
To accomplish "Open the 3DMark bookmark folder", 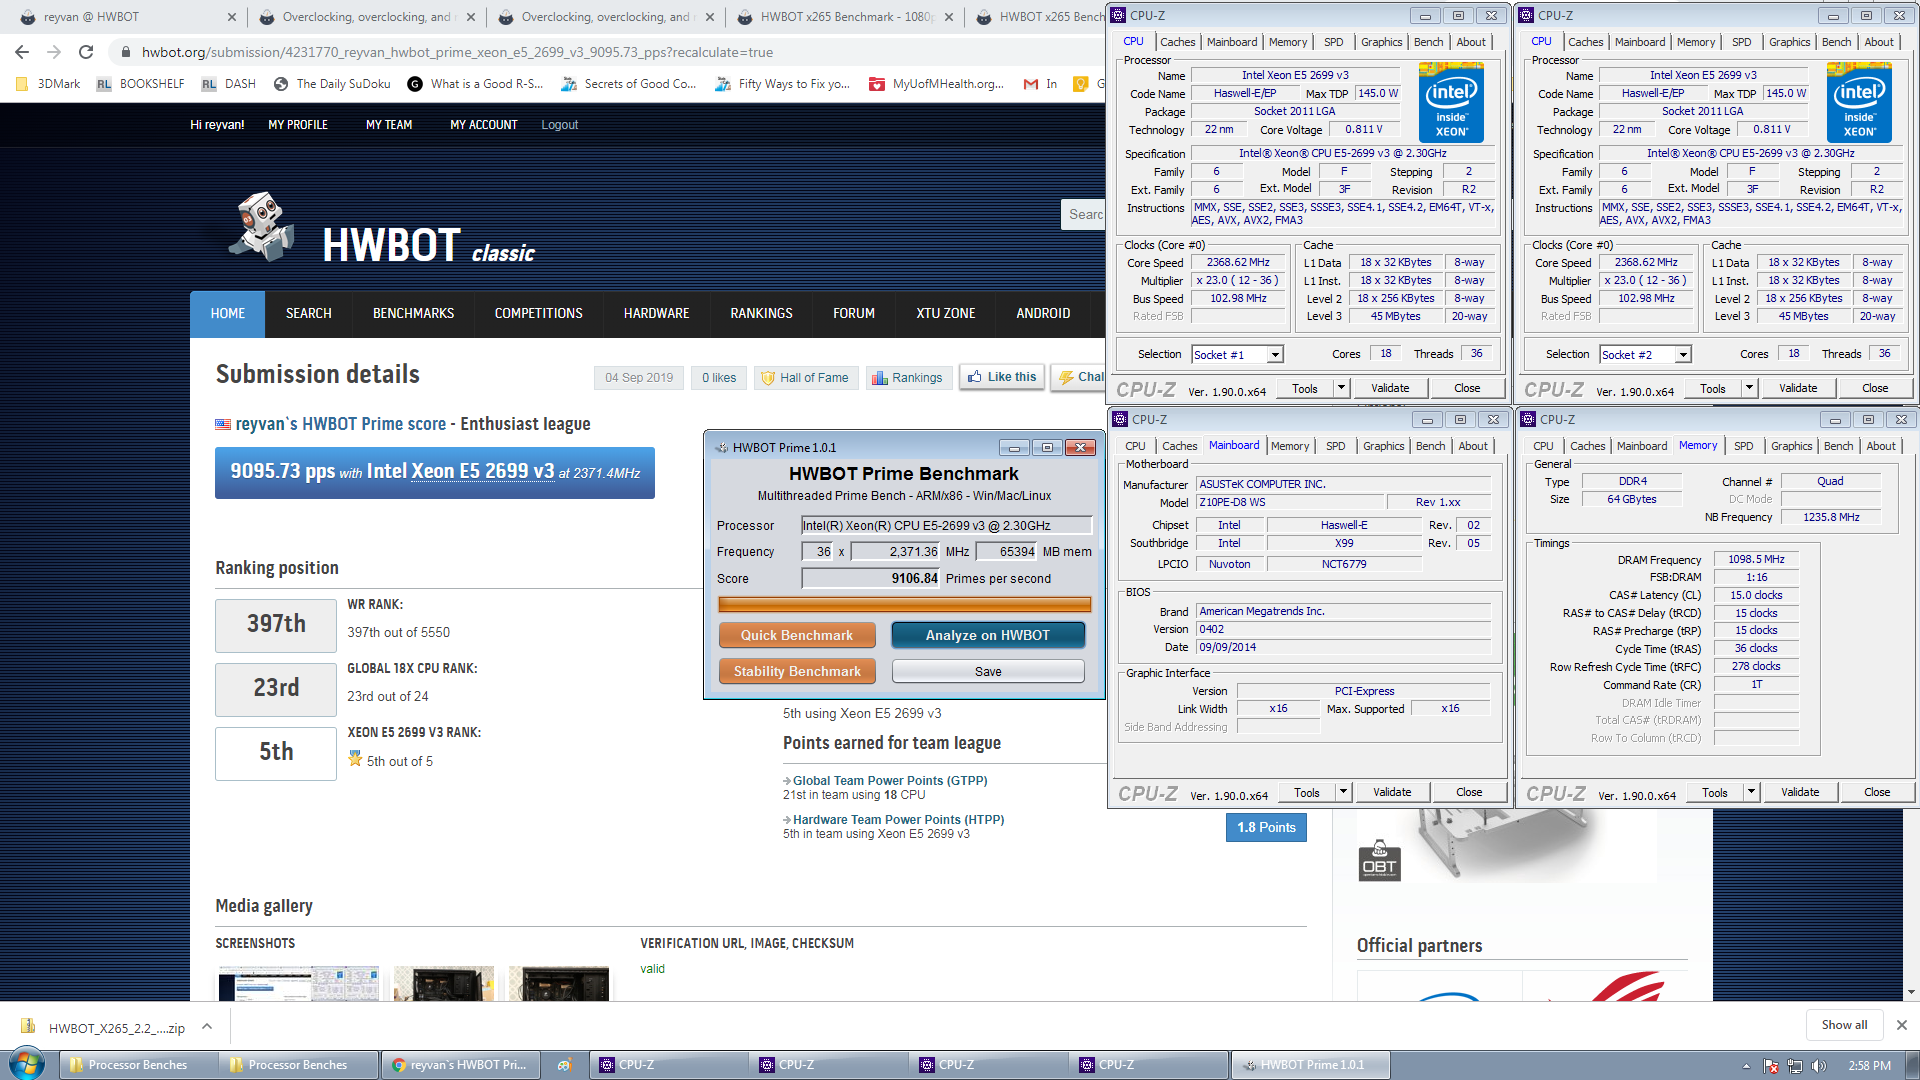I will coord(48,84).
